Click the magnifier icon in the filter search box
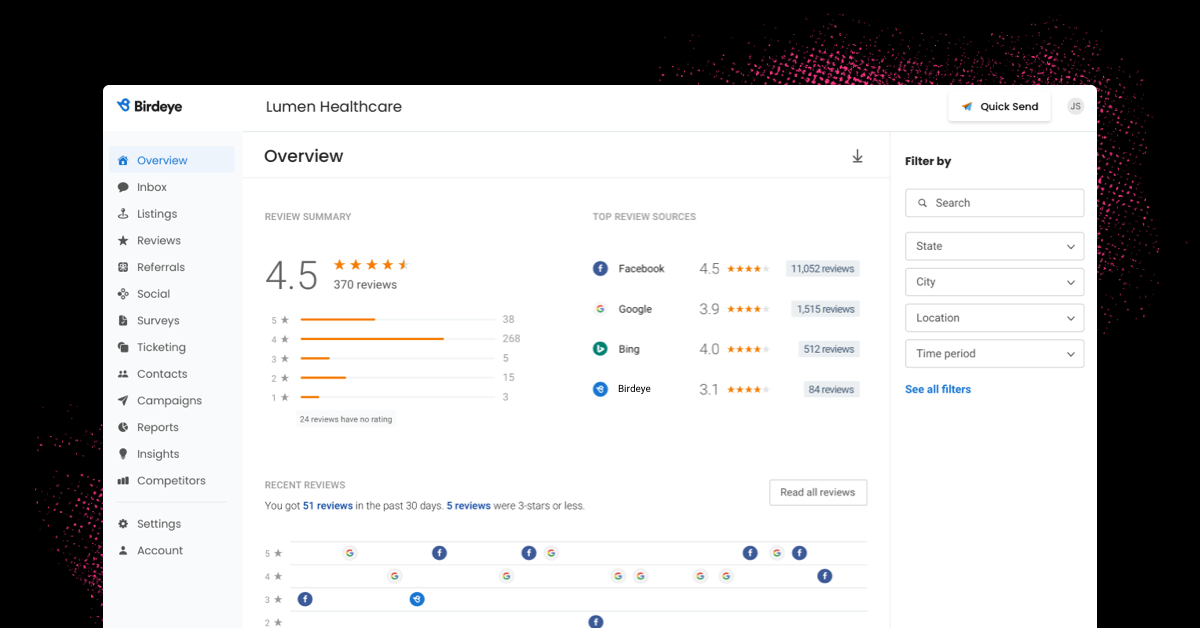Image resolution: width=1200 pixels, height=628 pixels. [x=922, y=202]
